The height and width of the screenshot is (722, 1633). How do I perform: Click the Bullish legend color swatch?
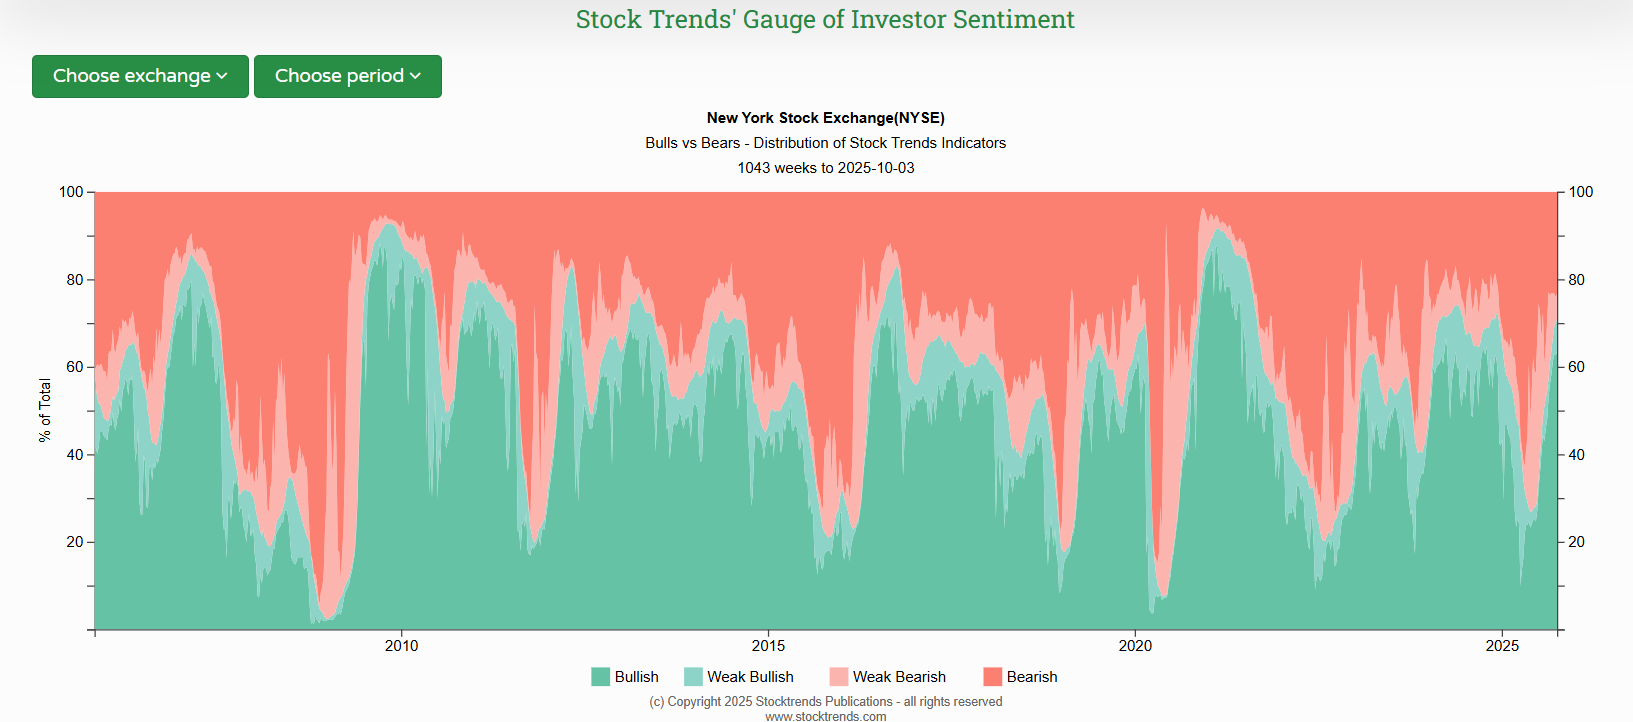tap(600, 677)
